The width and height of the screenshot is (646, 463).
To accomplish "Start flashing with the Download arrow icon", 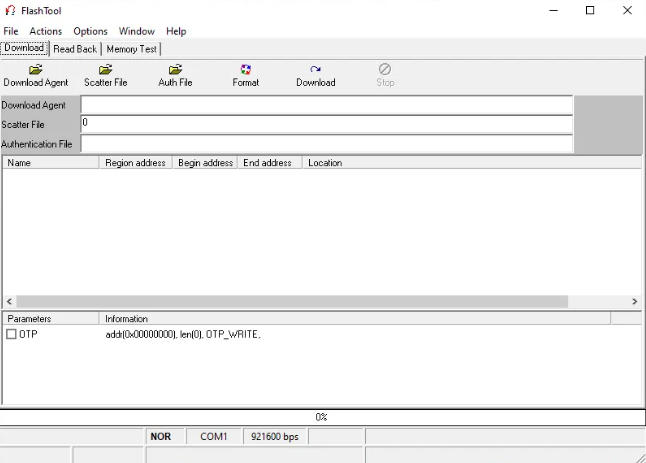I will pyautogui.click(x=316, y=69).
